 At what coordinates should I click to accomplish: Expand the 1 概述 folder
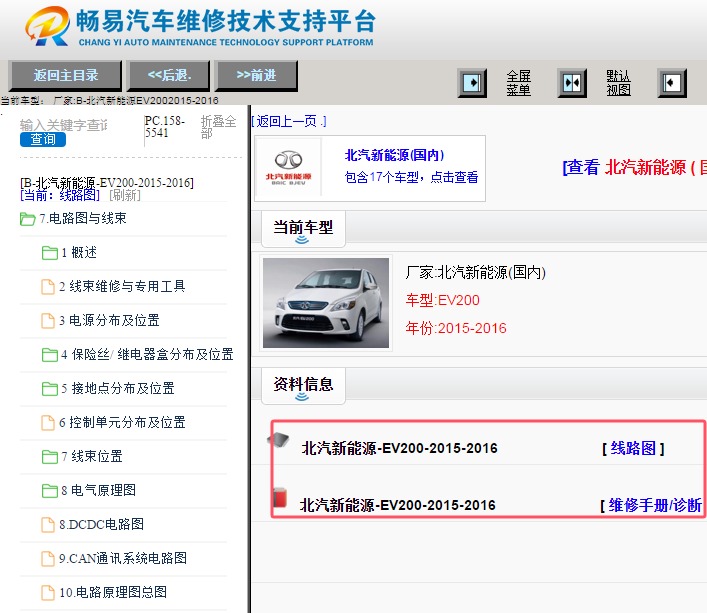coord(79,252)
